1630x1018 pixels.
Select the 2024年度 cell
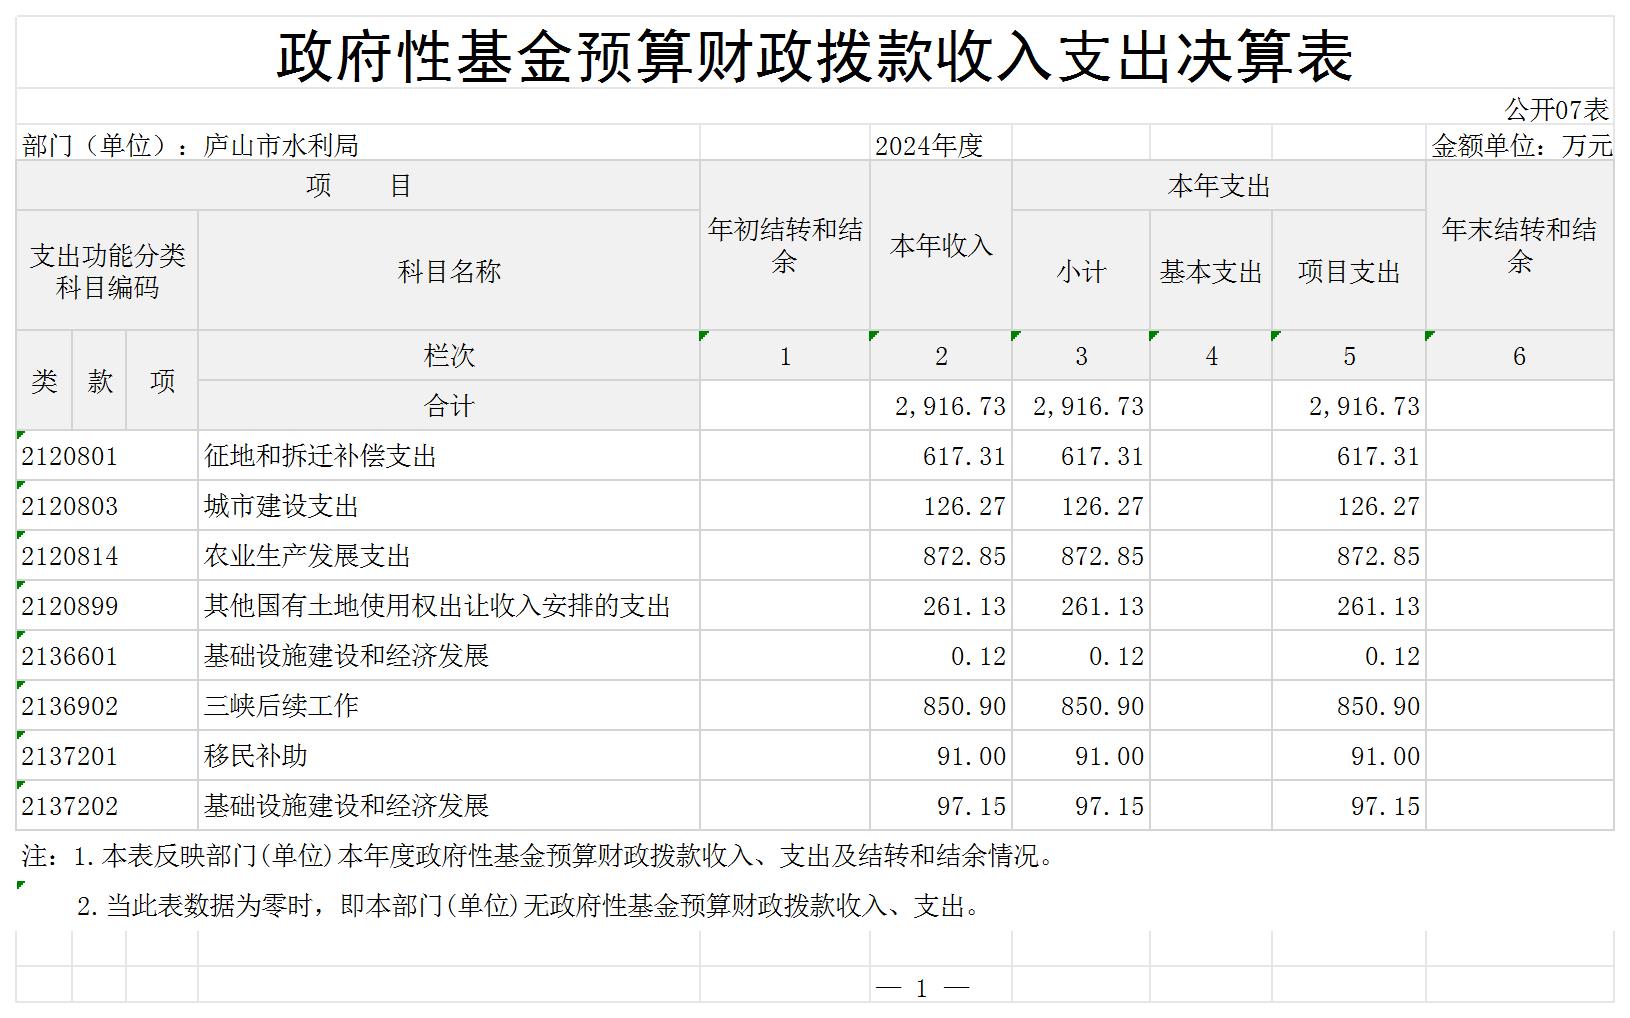coord(929,146)
